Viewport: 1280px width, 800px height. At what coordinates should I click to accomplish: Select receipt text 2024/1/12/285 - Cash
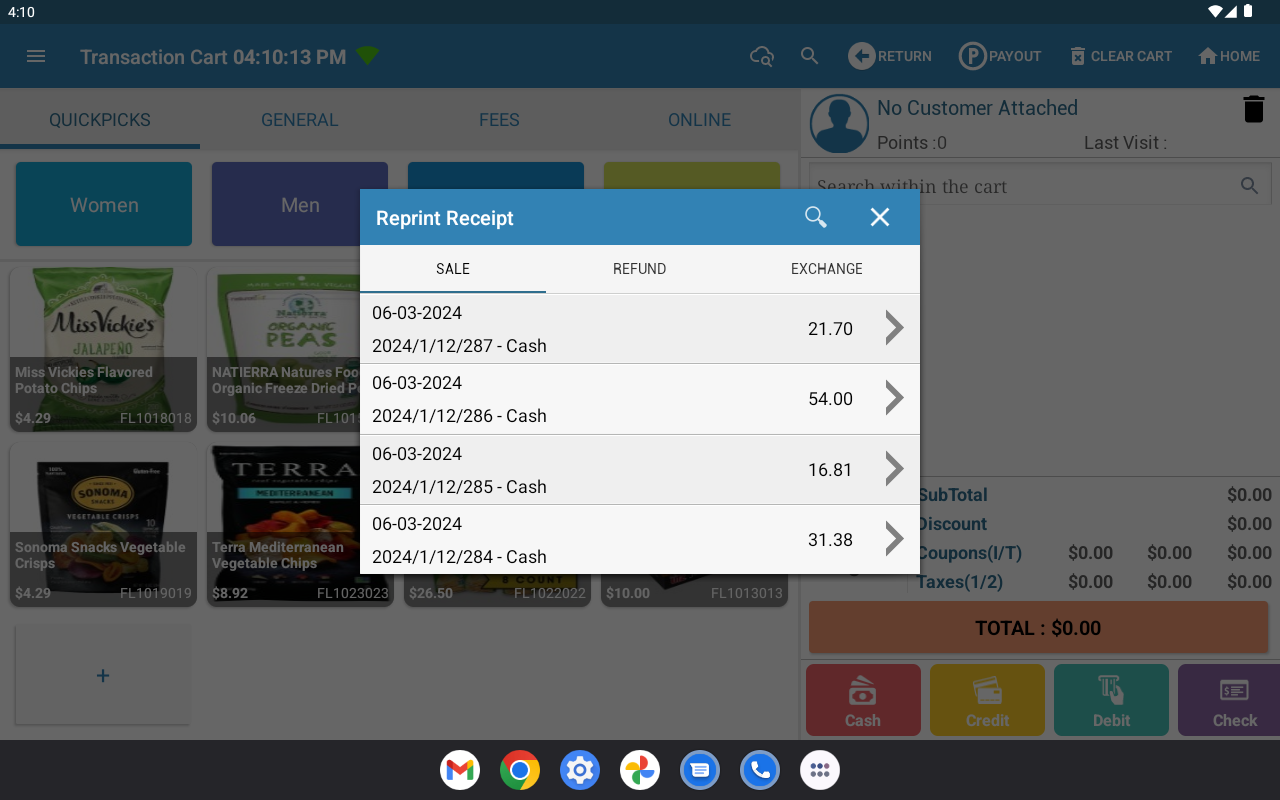[x=459, y=487]
